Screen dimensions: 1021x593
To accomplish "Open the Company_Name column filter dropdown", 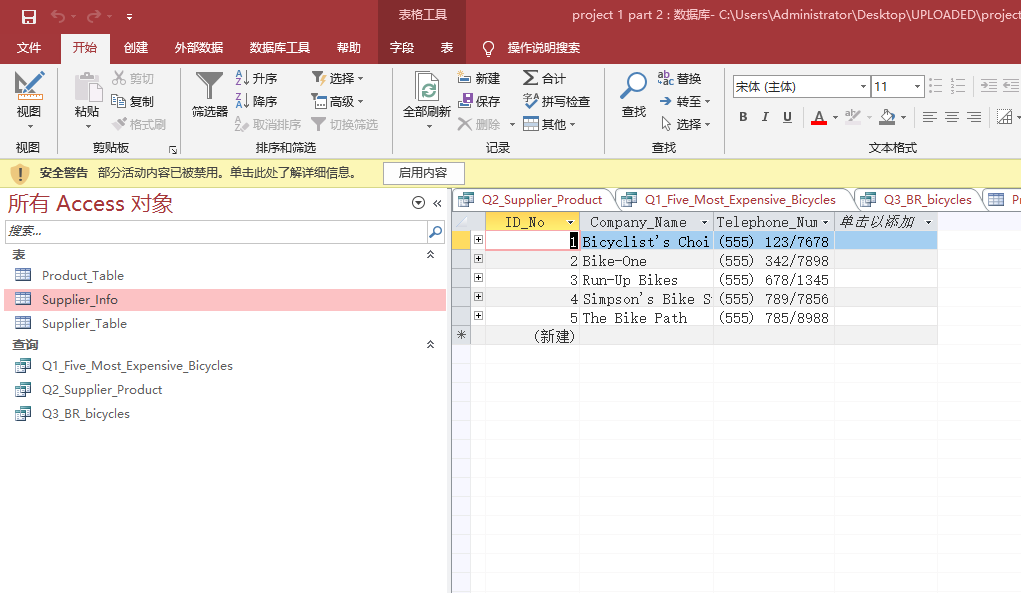I will [704, 223].
